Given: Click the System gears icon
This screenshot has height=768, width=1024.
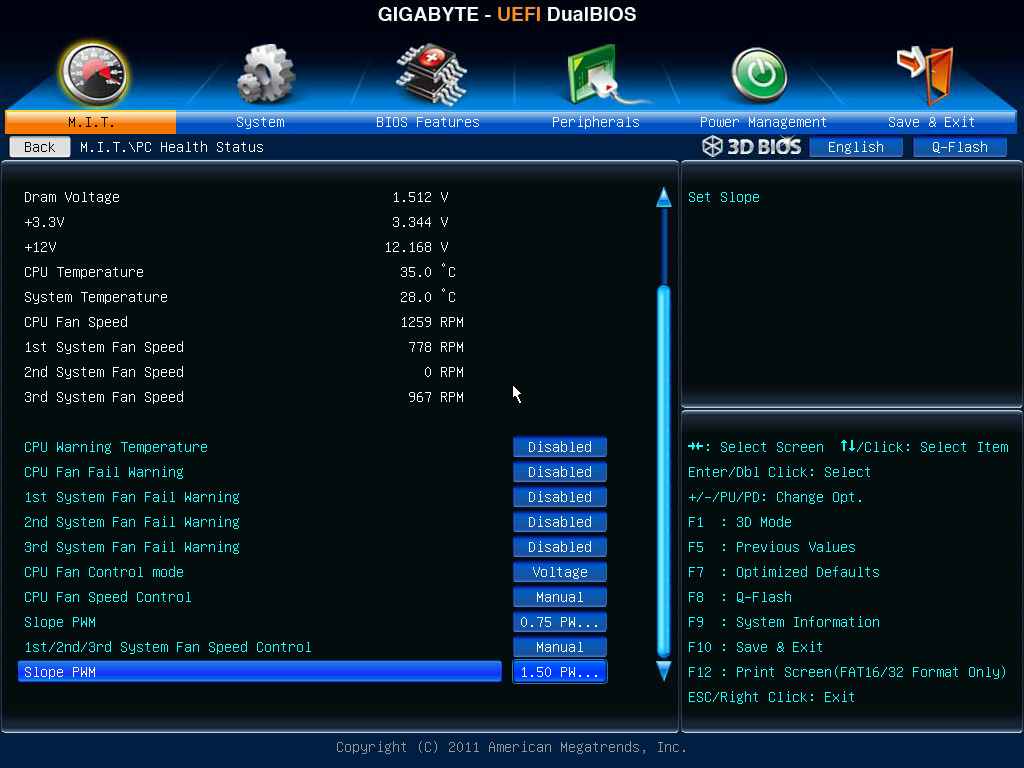Looking at the screenshot, I should (x=266, y=74).
